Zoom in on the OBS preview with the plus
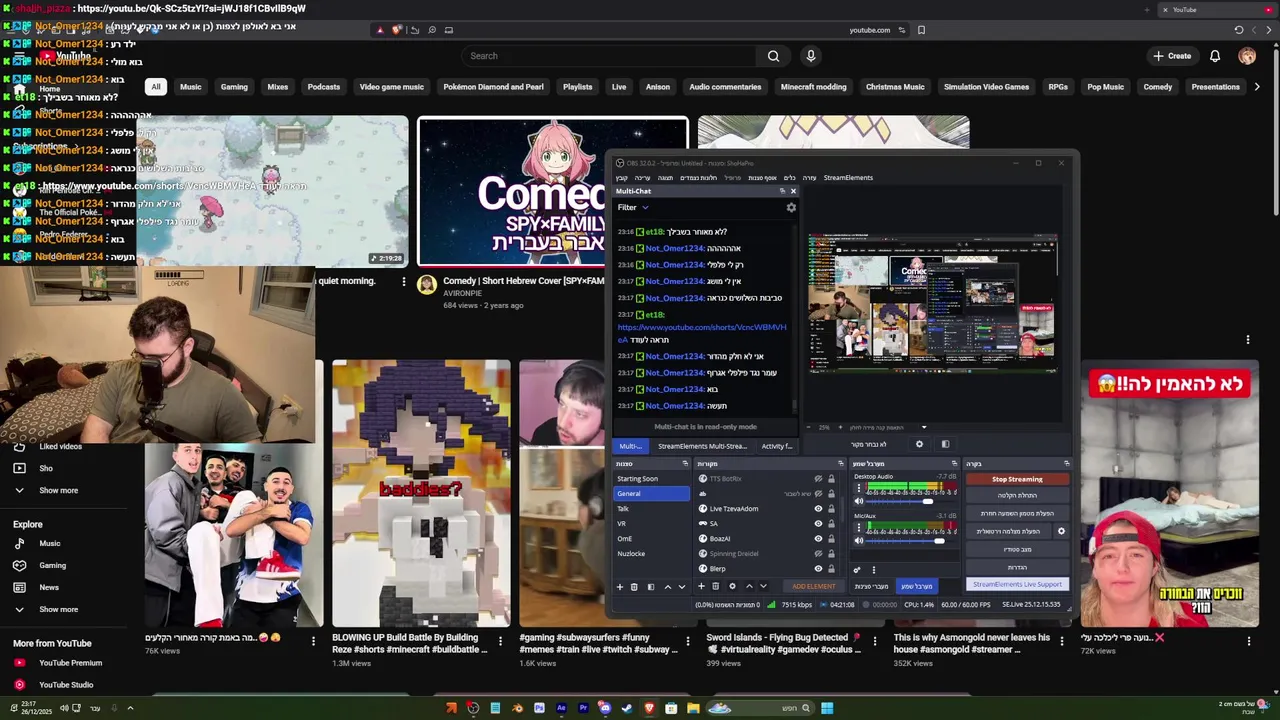Viewport: 1280px width, 720px height. [x=840, y=427]
